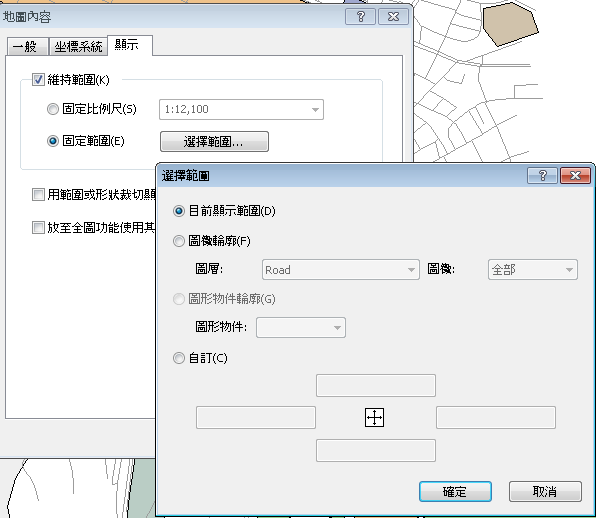The height and width of the screenshot is (518, 596).
Task: Switch to the 一般 tab
Action: [x=27, y=47]
